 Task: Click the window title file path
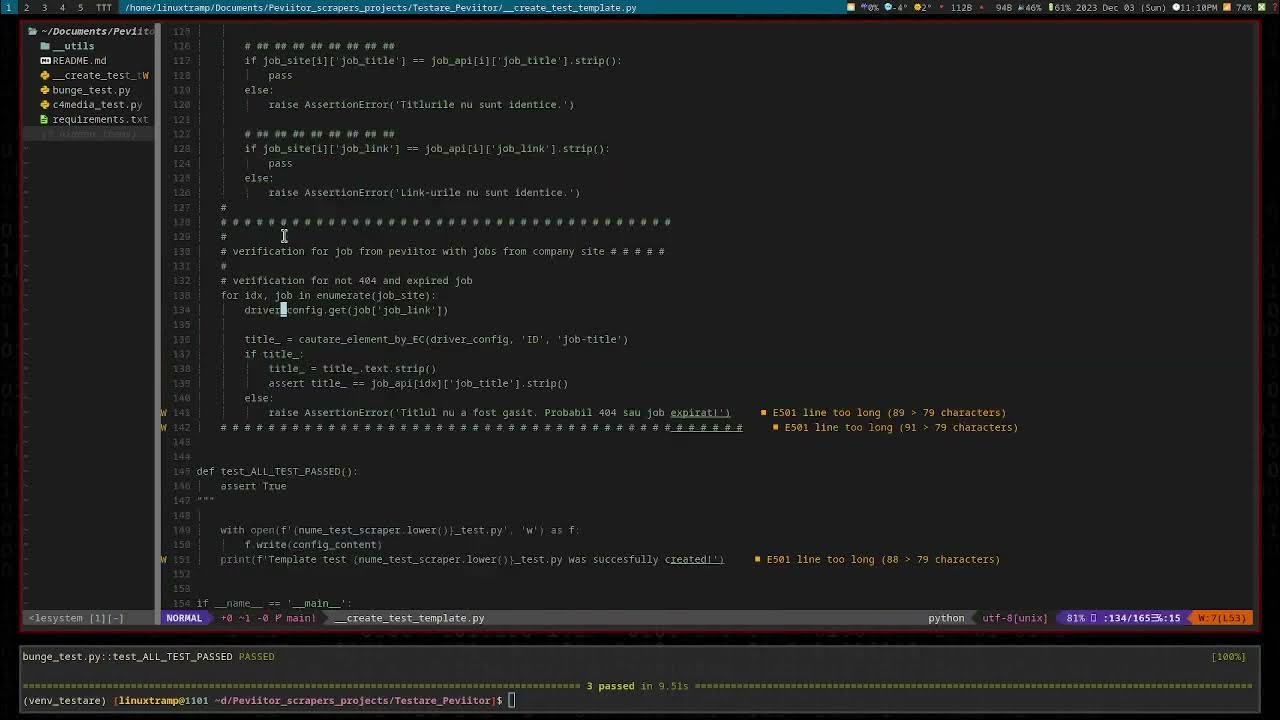pos(380,7)
